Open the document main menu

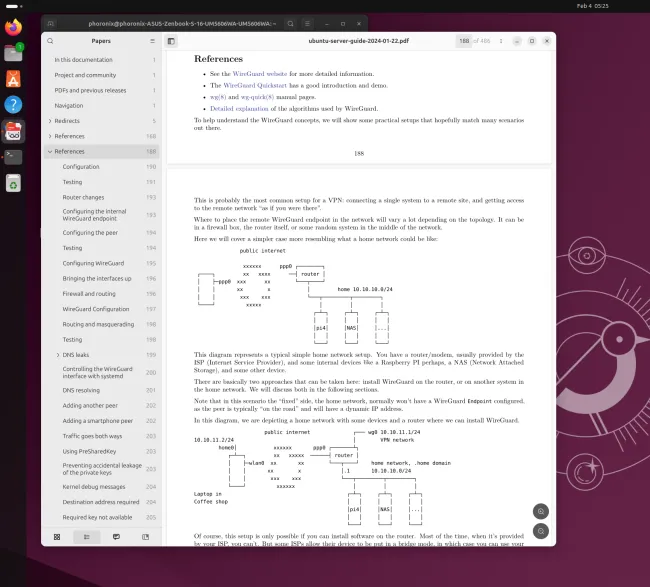502,41
